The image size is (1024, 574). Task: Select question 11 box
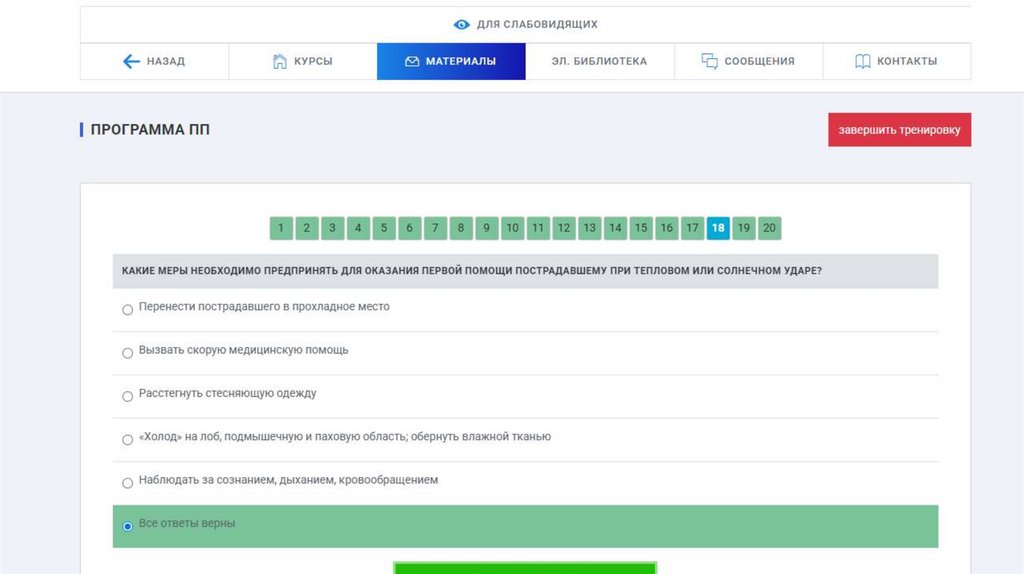[x=538, y=228]
